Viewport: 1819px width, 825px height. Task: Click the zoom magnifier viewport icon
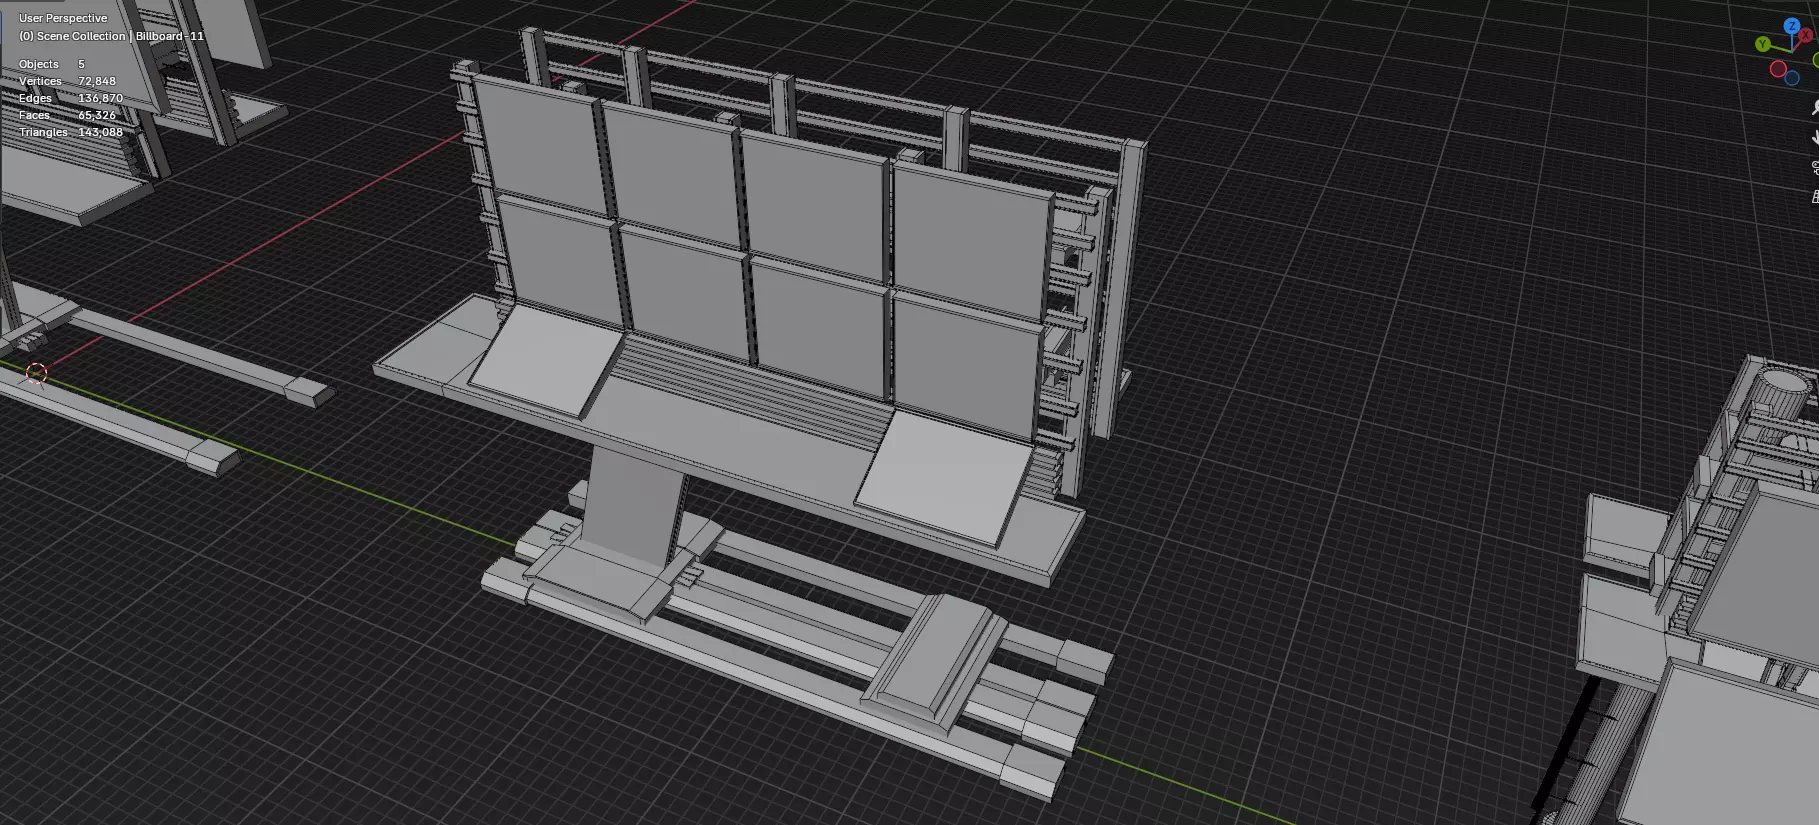coord(1814,108)
